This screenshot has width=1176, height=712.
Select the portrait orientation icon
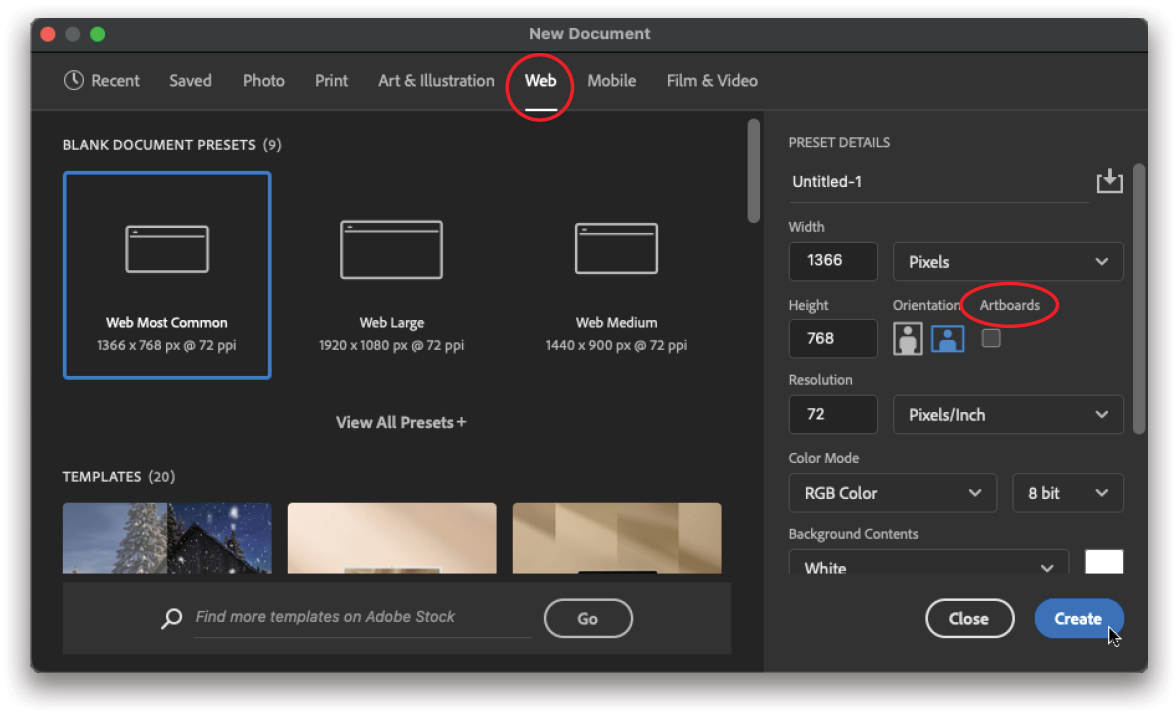[907, 338]
